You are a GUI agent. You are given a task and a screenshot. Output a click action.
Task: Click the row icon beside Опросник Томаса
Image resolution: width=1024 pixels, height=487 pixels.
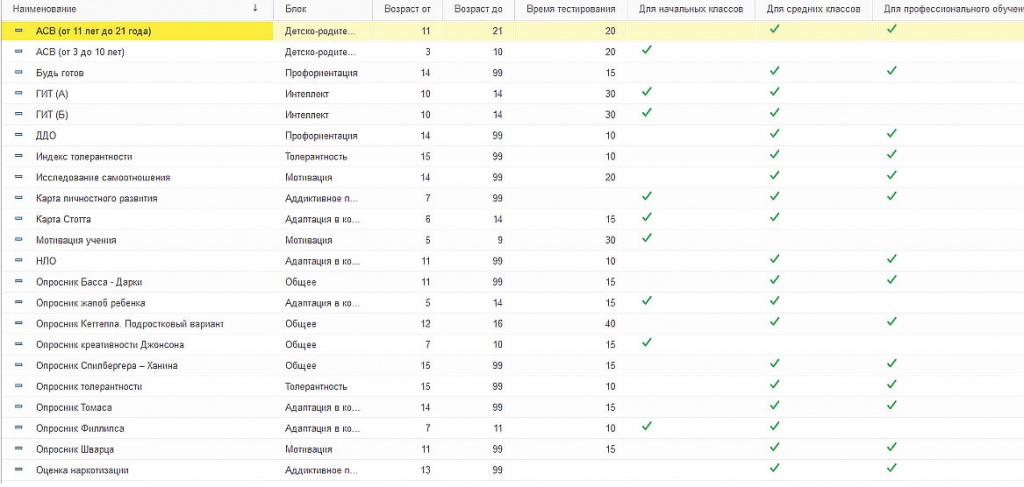[18, 407]
